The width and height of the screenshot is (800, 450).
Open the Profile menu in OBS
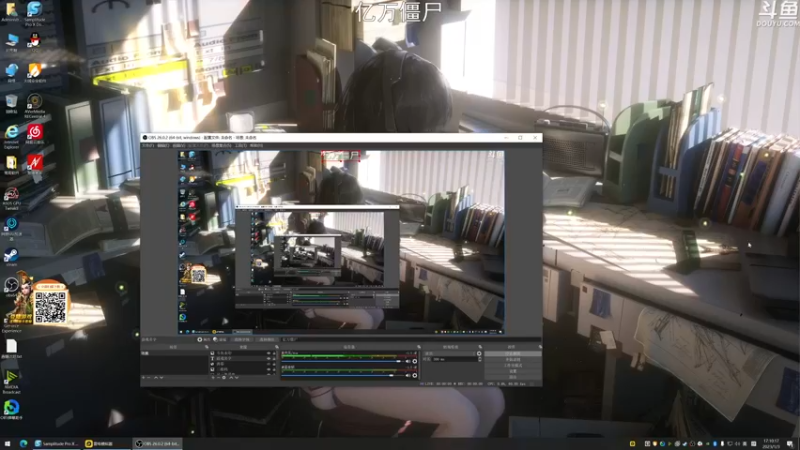[199, 145]
